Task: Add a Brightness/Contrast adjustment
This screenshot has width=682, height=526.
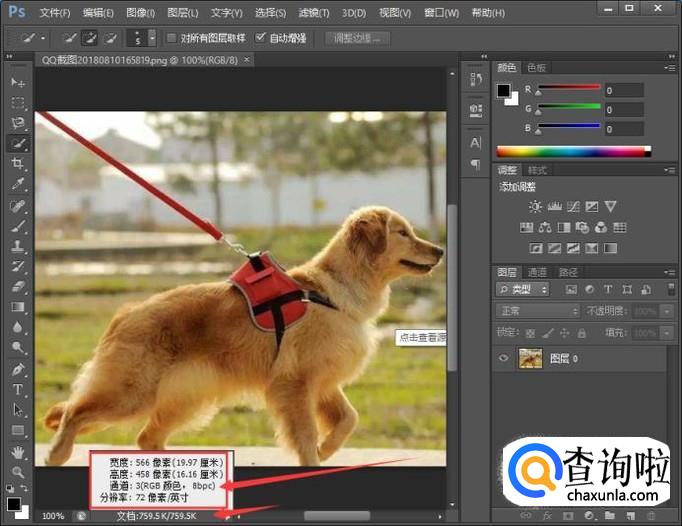Action: [x=535, y=207]
